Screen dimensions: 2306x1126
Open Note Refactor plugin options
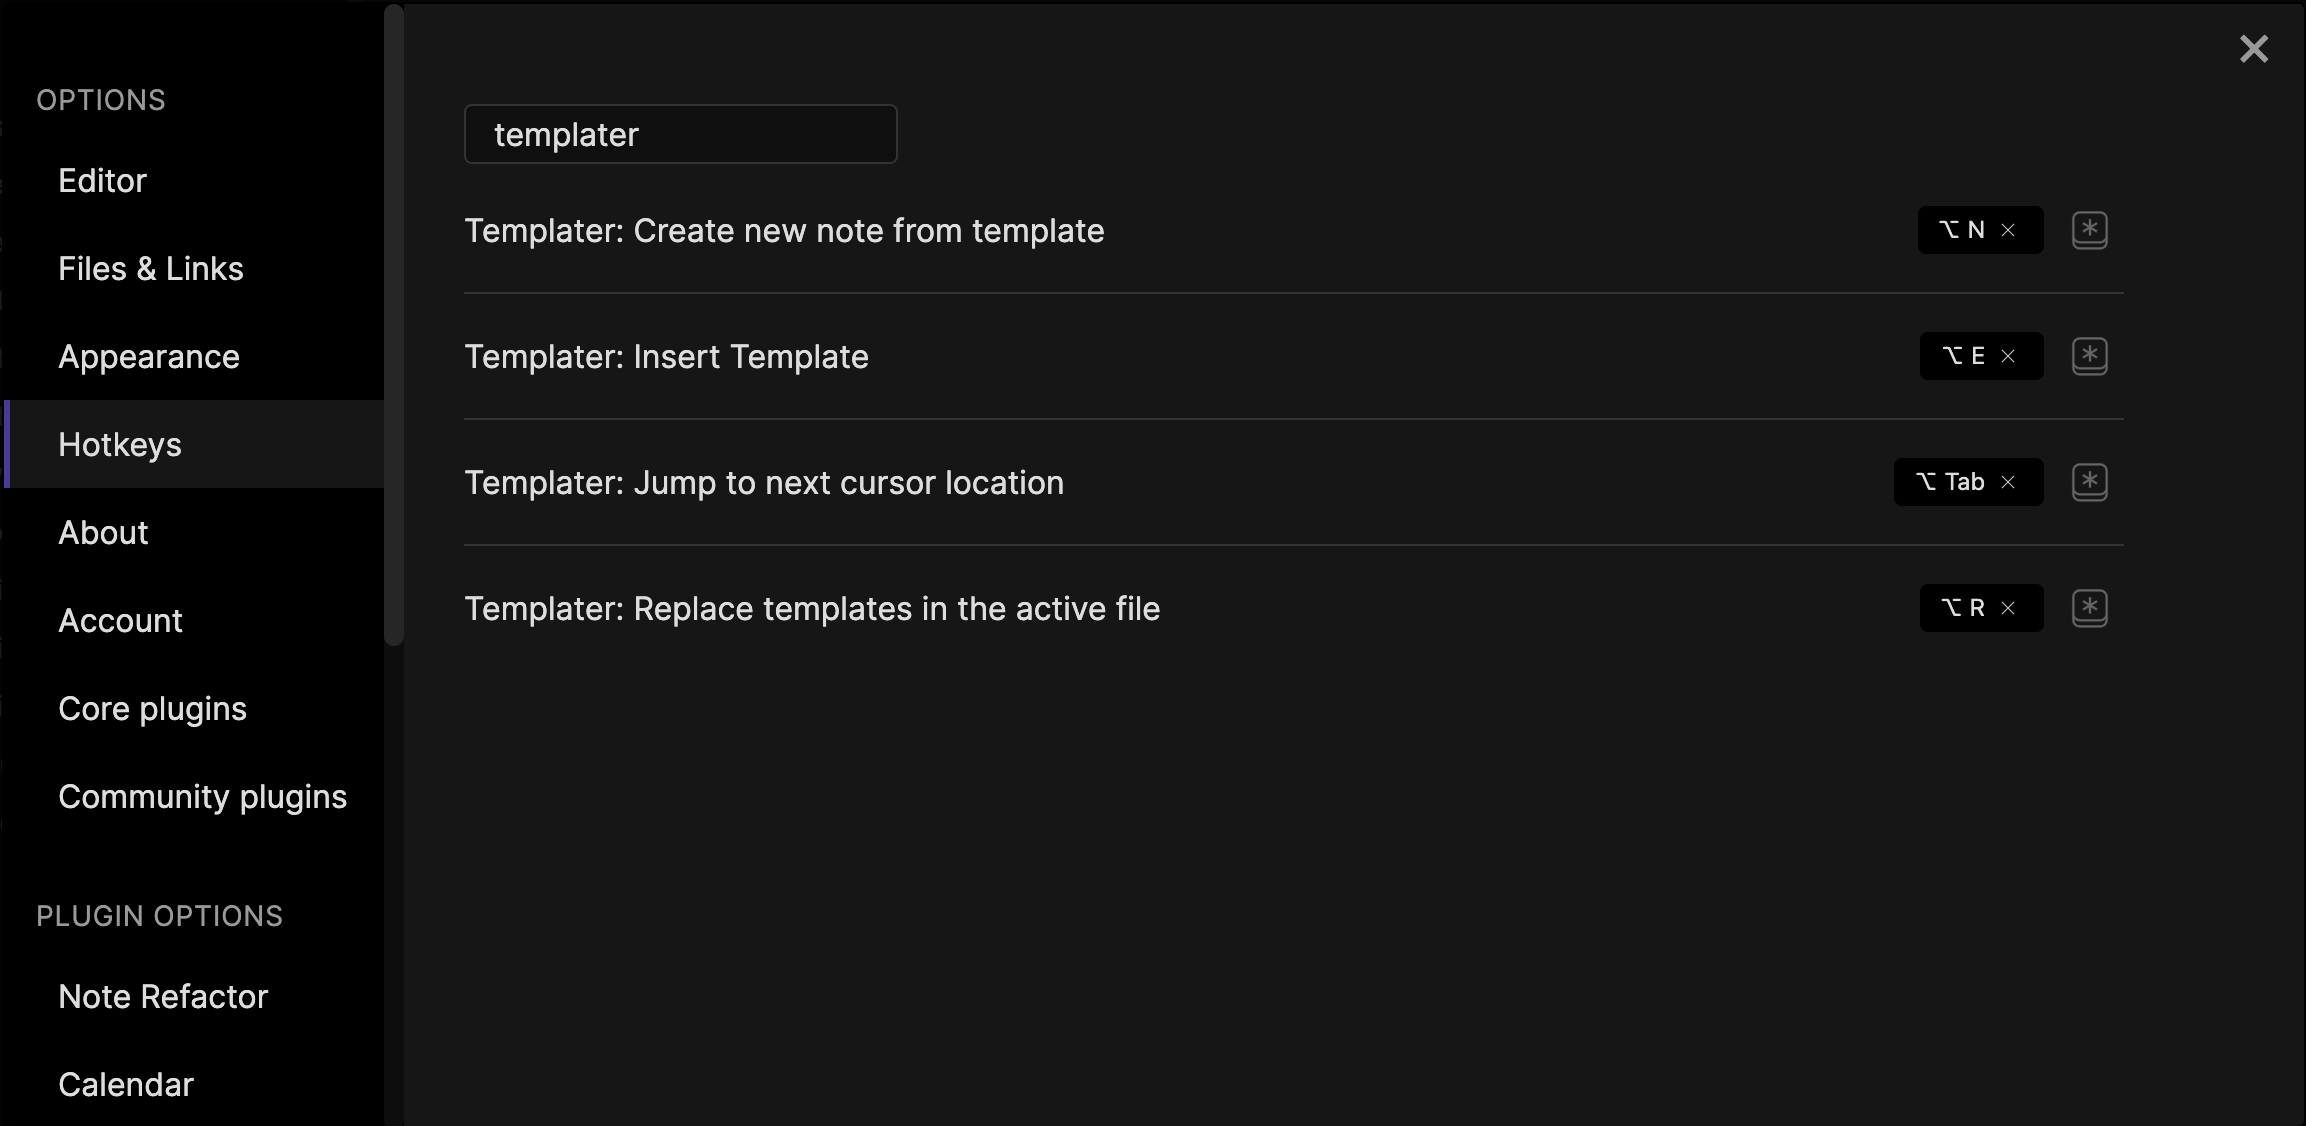[163, 996]
